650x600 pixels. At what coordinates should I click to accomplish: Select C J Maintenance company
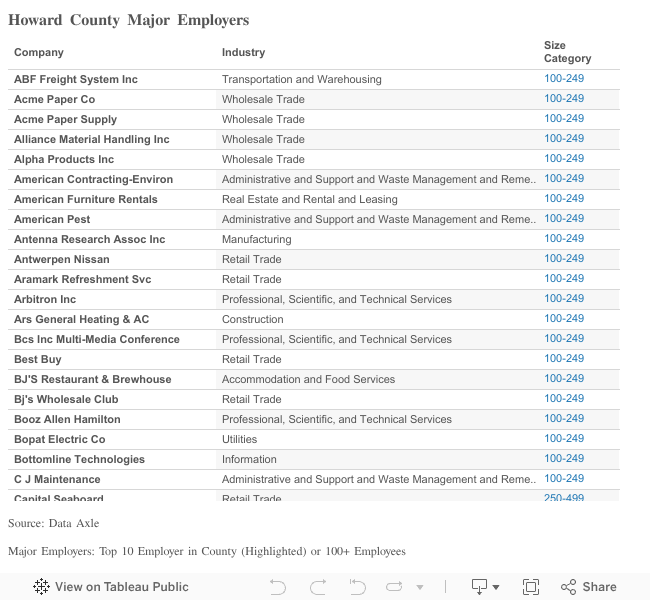tap(57, 479)
